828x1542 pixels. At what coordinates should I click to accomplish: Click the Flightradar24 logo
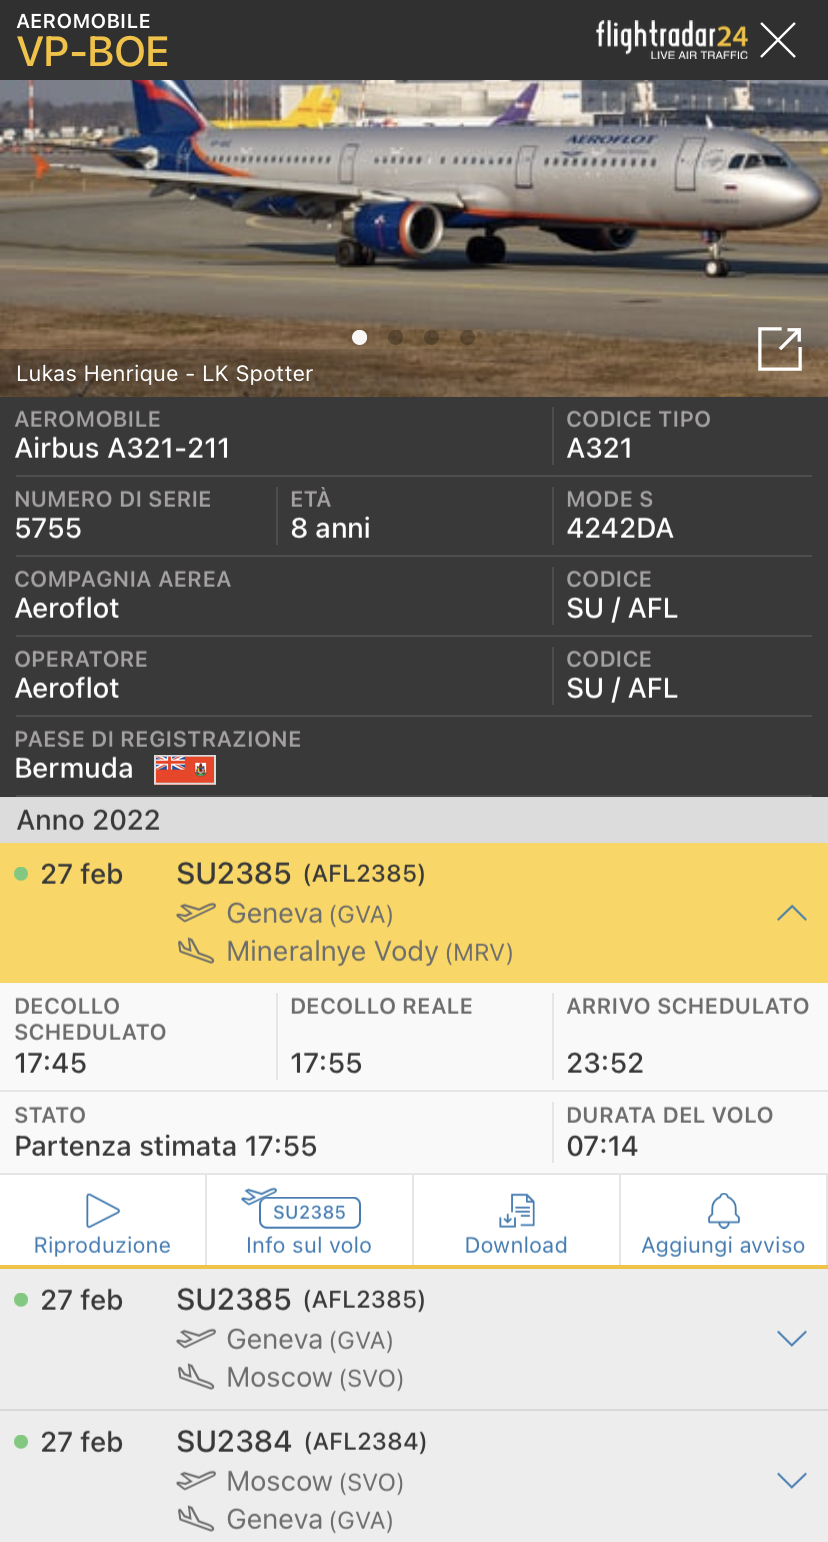coord(671,39)
